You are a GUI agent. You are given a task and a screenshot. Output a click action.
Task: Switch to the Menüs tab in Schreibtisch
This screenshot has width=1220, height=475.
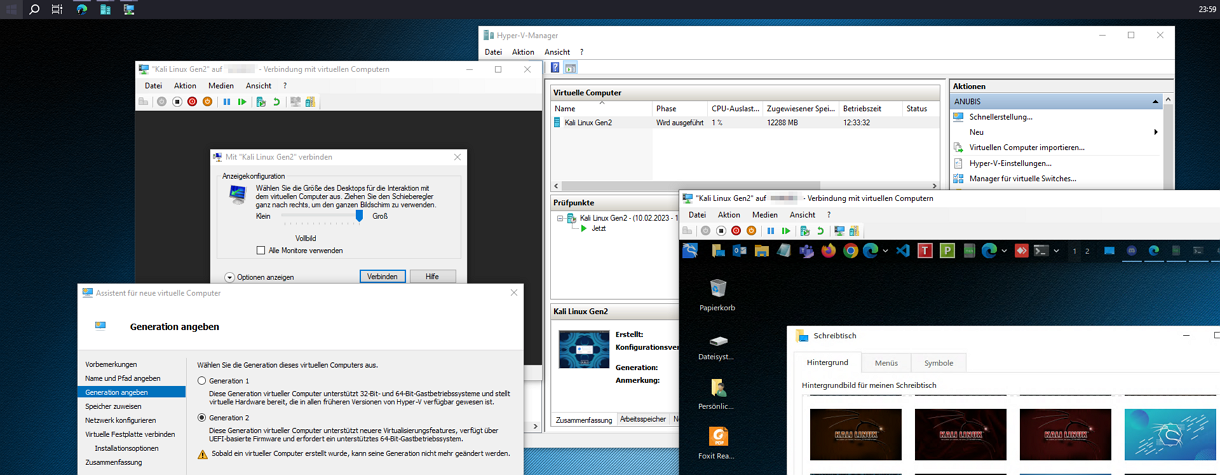(x=885, y=363)
